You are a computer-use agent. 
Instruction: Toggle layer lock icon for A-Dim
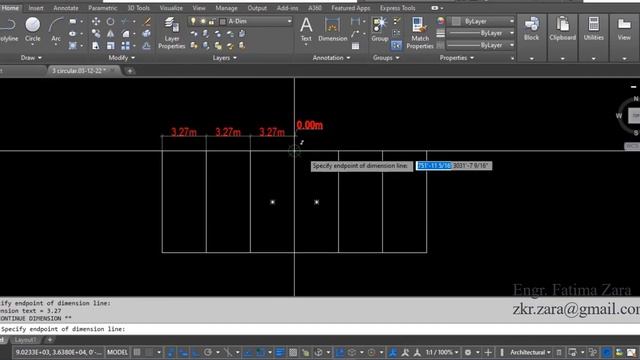click(211, 21)
